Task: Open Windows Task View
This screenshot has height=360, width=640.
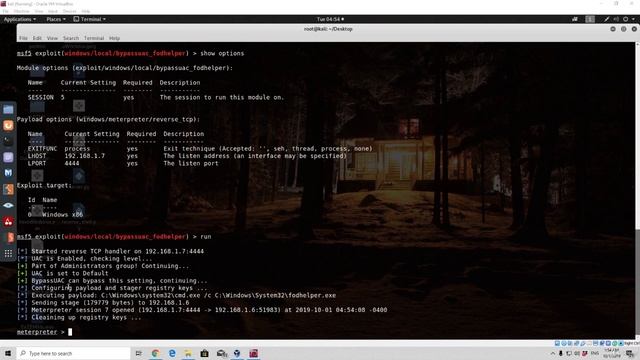Action: [138, 353]
